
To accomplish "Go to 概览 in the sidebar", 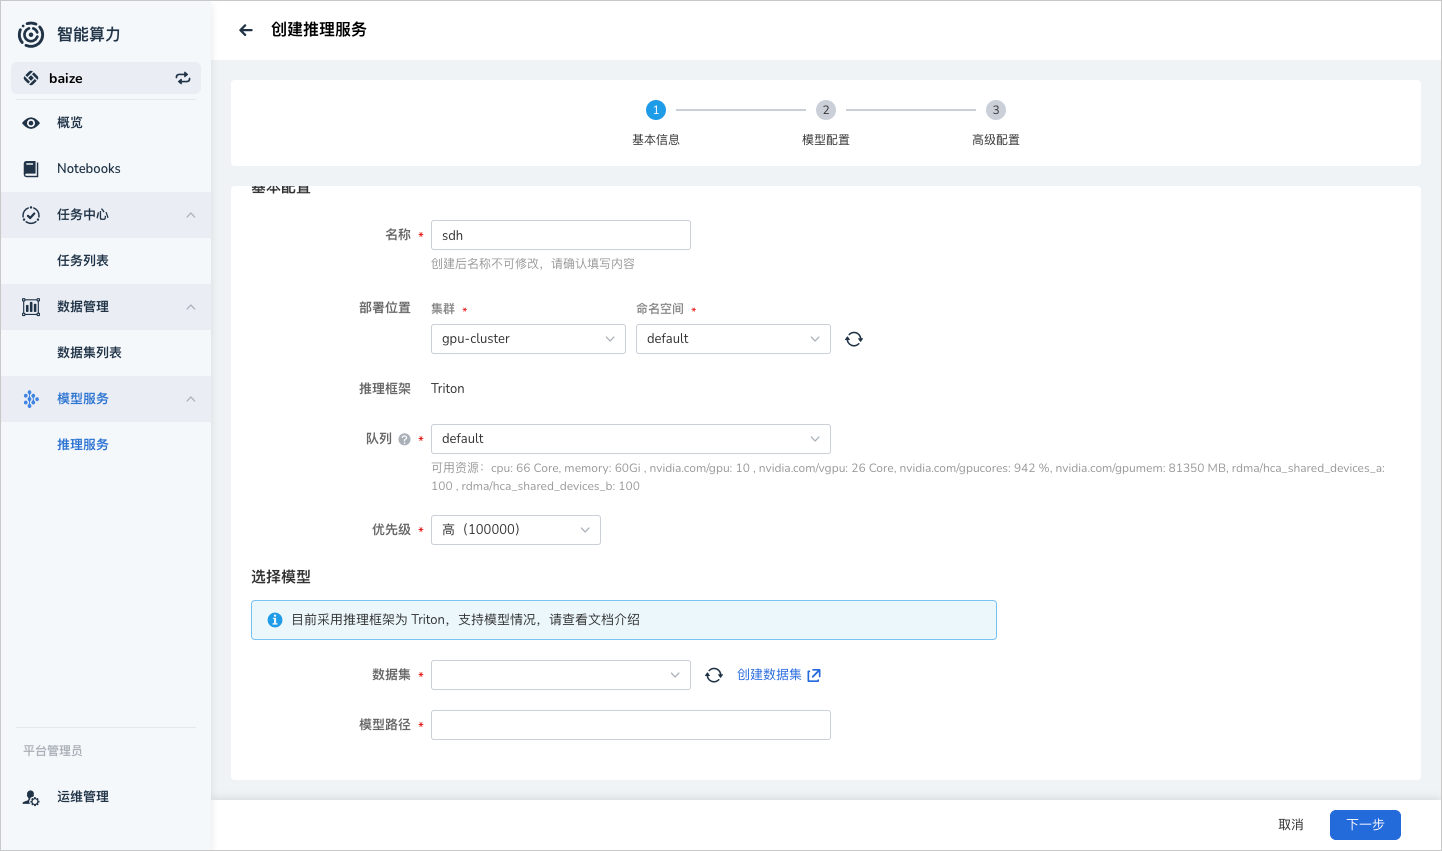I will coord(106,123).
